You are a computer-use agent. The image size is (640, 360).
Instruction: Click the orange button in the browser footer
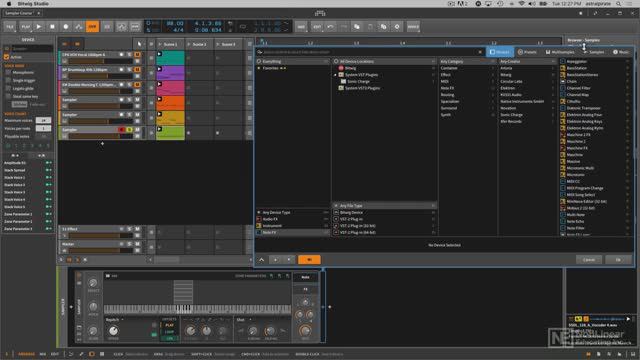309,260
